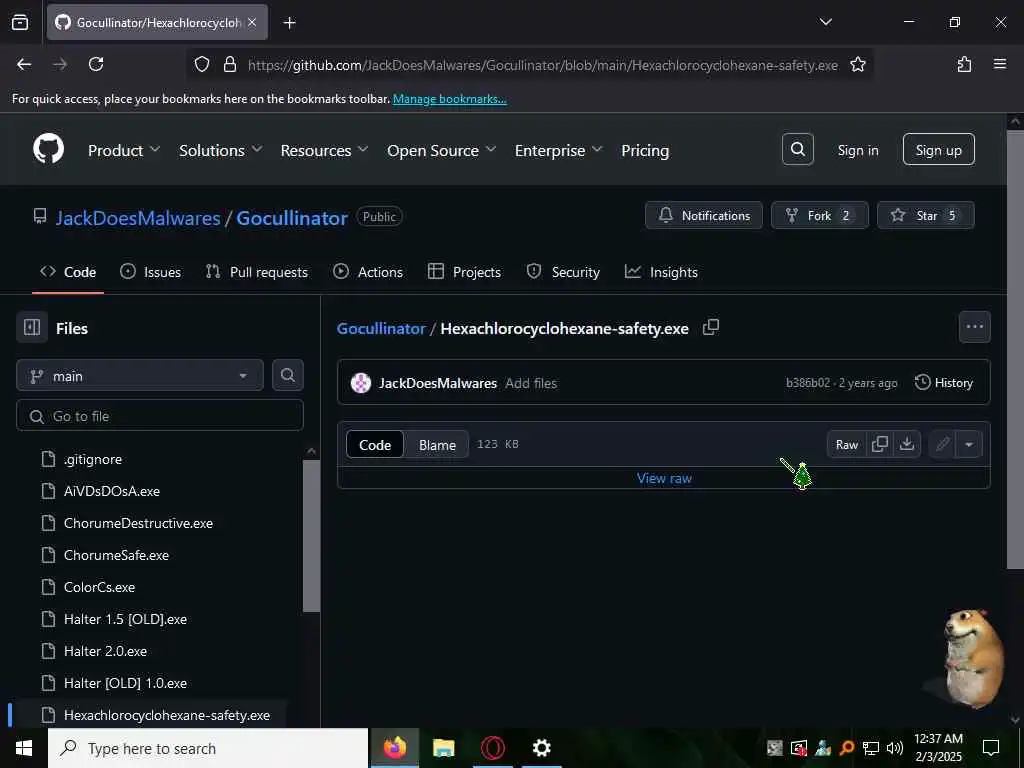
Task: Open Firefox from the taskbar
Action: (394, 748)
